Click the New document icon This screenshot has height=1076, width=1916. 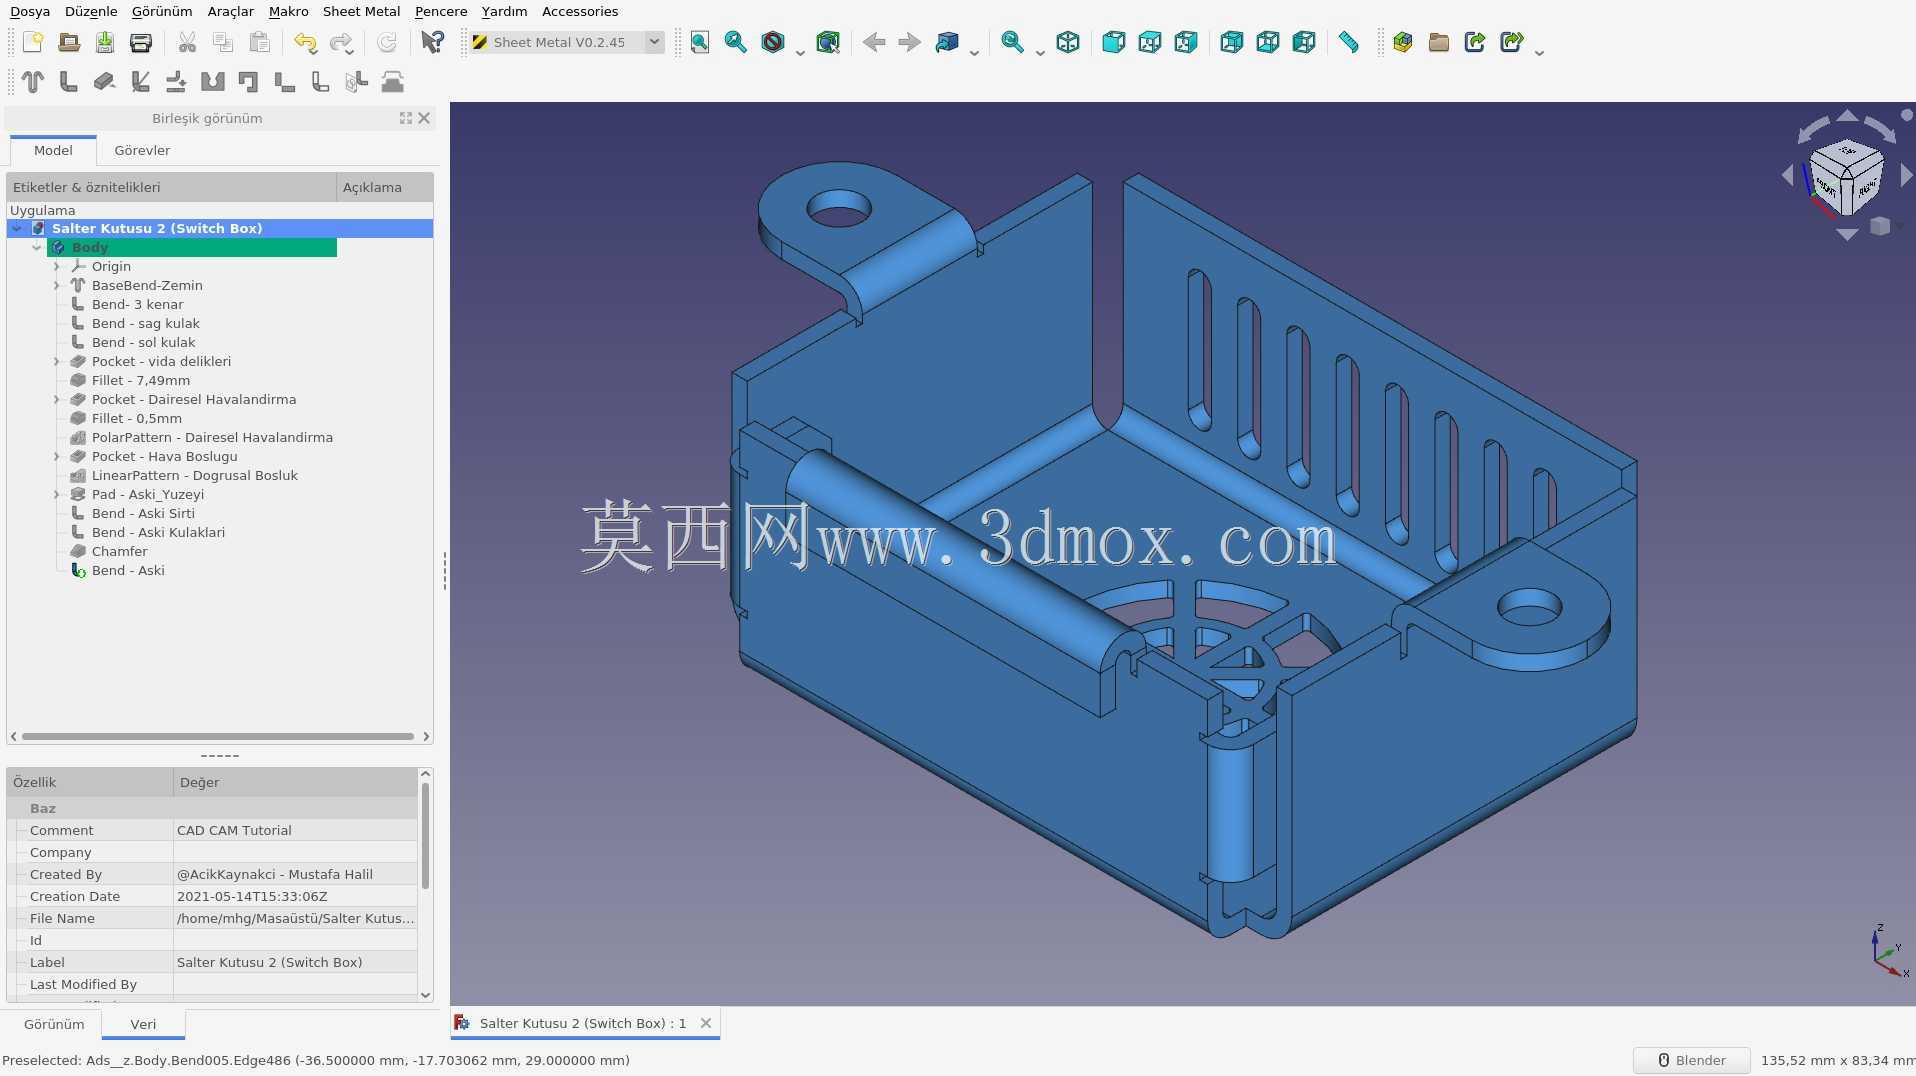click(33, 42)
